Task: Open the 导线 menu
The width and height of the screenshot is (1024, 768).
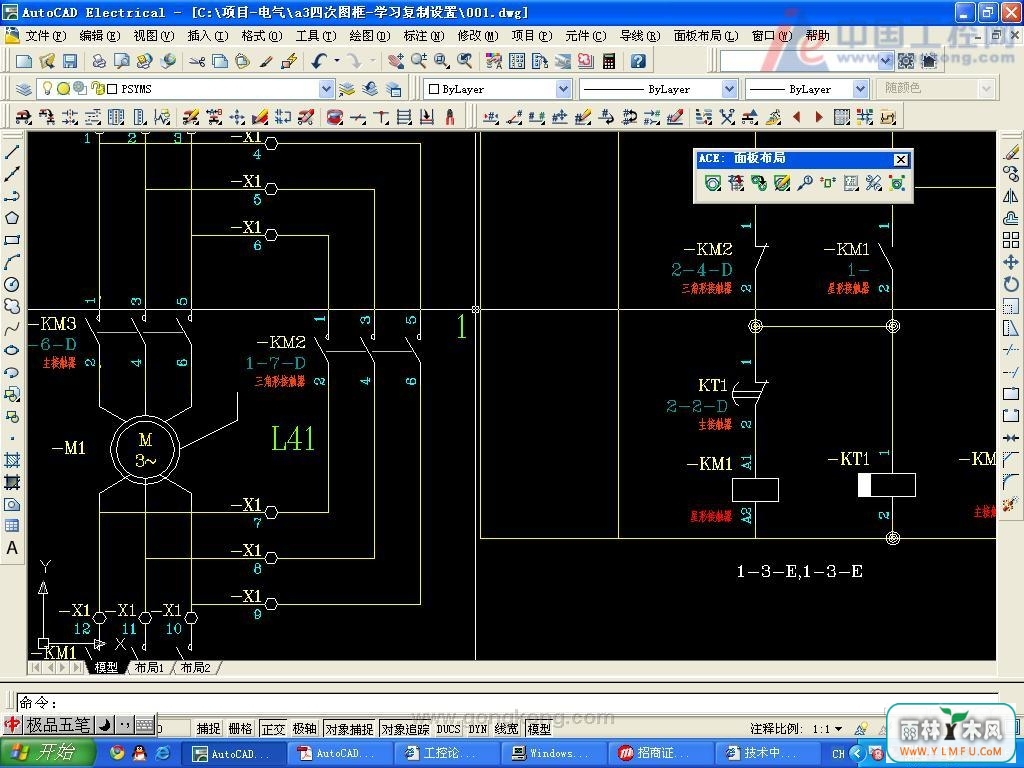Action: (639, 36)
